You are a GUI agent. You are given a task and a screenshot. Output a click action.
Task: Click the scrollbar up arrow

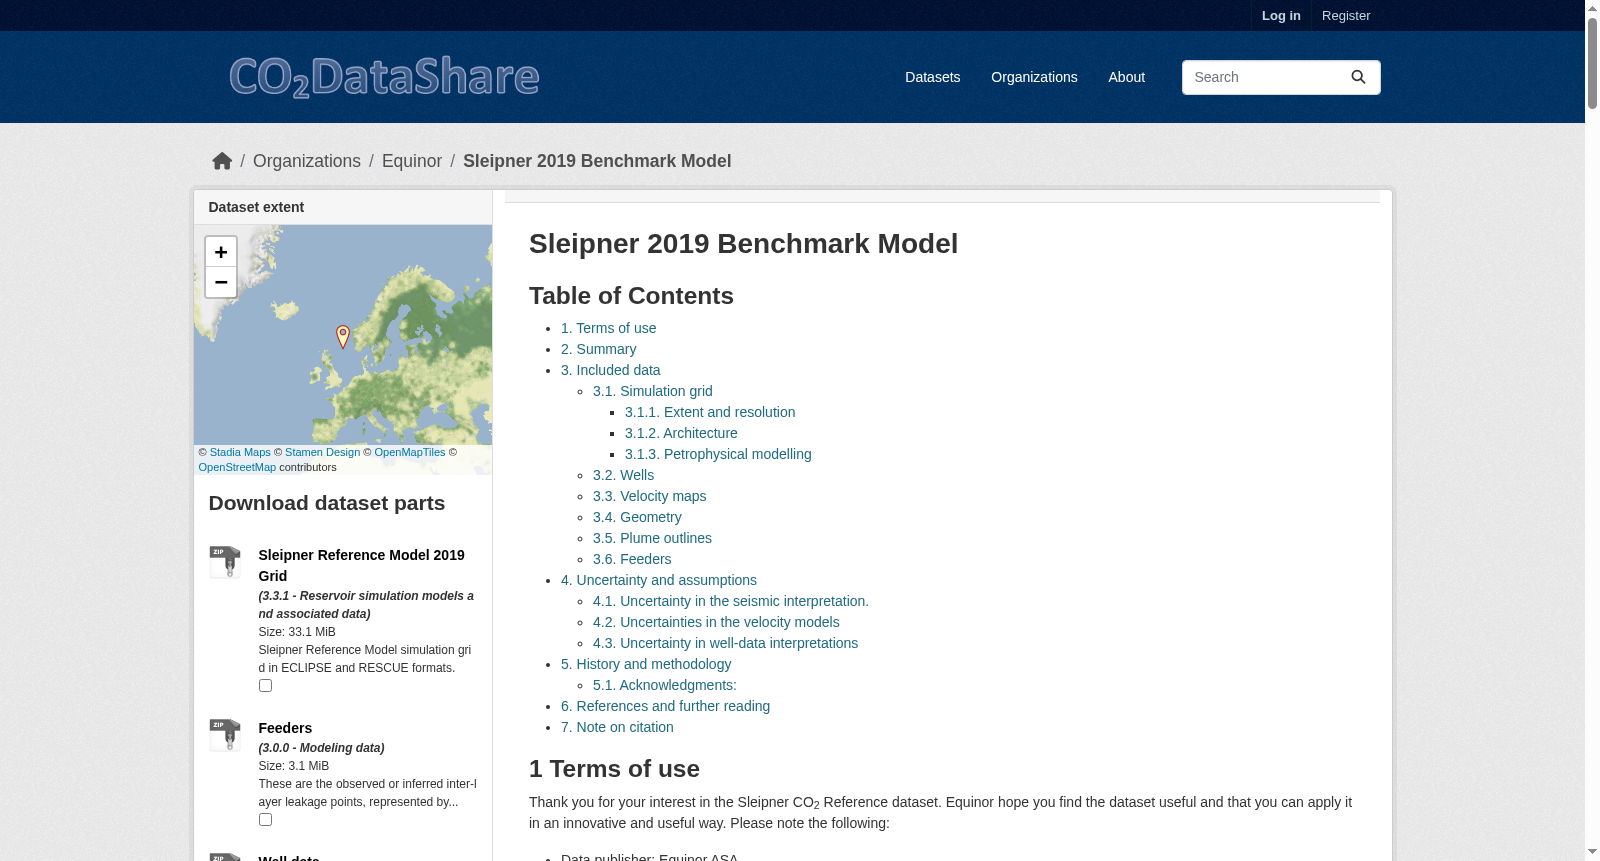[1592, 7]
